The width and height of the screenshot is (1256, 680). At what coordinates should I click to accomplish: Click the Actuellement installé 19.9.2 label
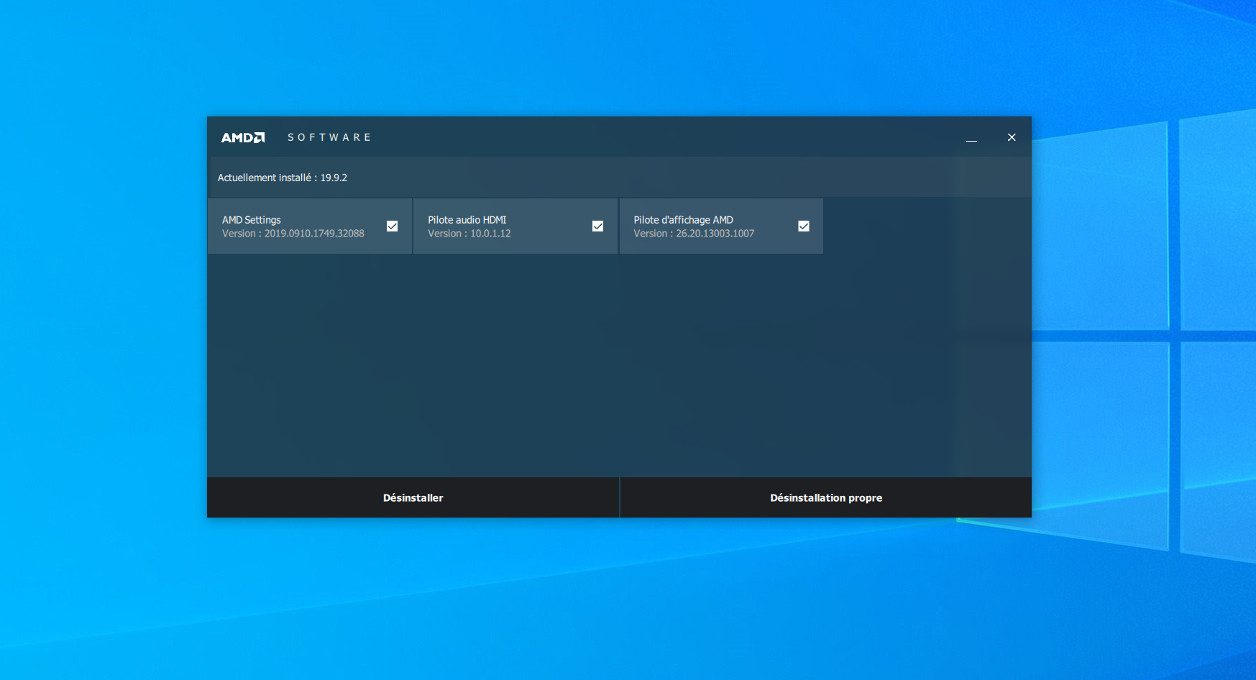282,178
